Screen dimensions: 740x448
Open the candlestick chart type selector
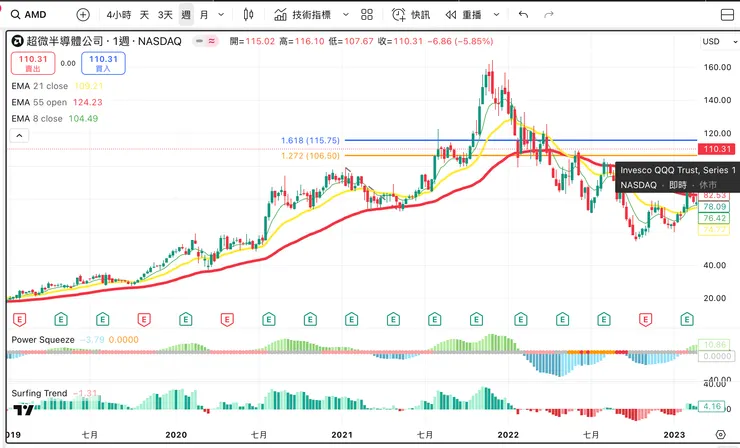tap(250, 15)
